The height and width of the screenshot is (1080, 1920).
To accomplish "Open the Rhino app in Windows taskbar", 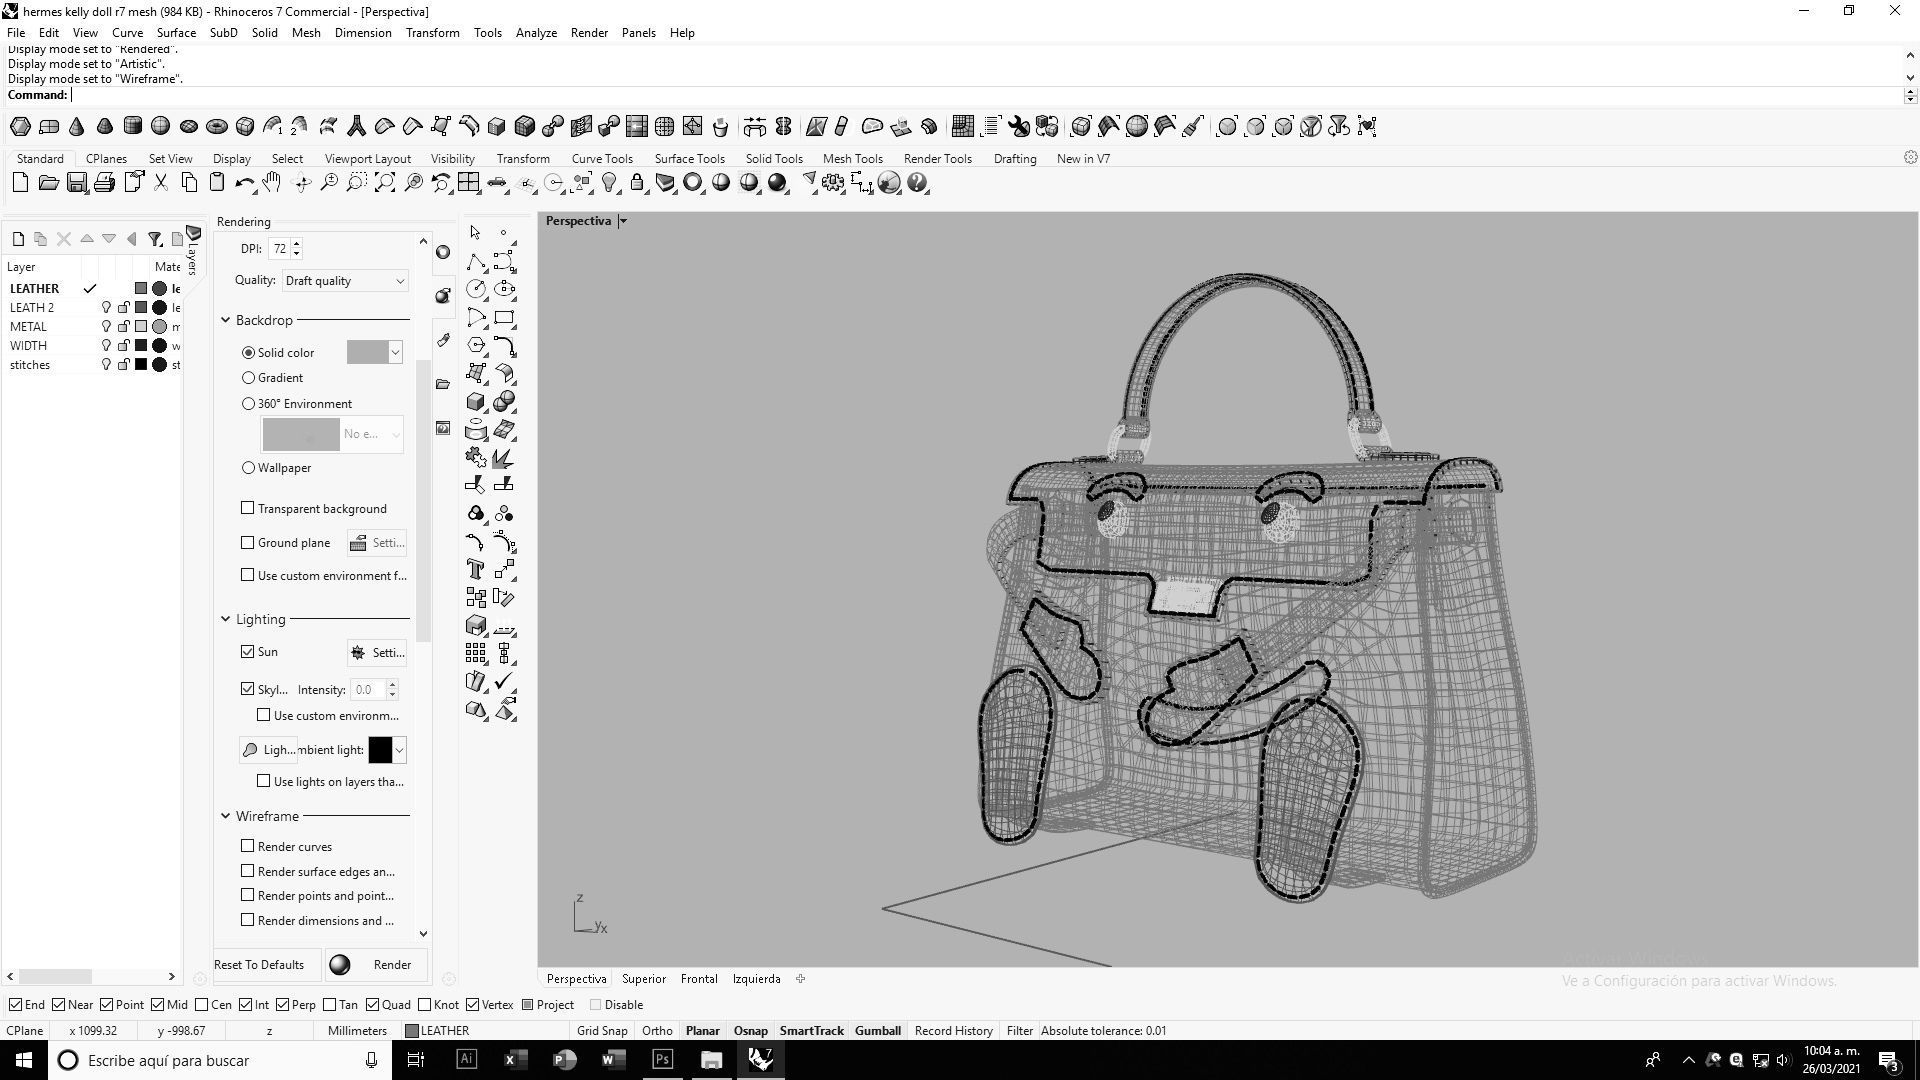I will click(x=760, y=1060).
